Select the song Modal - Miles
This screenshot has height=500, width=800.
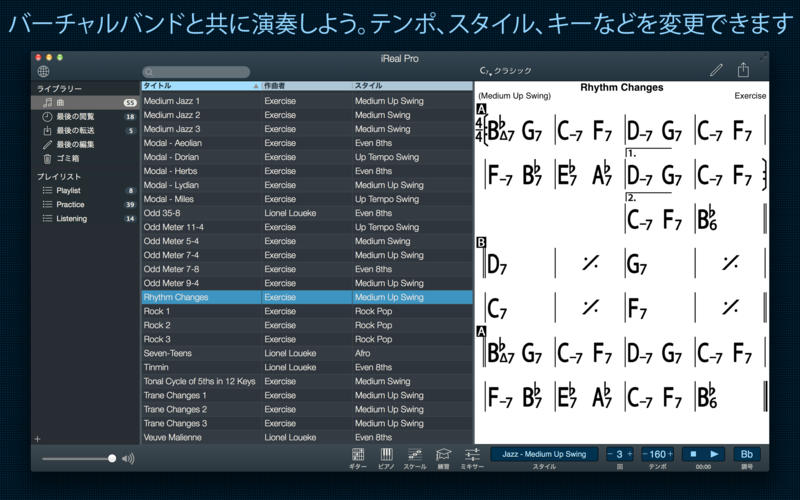(x=307, y=199)
